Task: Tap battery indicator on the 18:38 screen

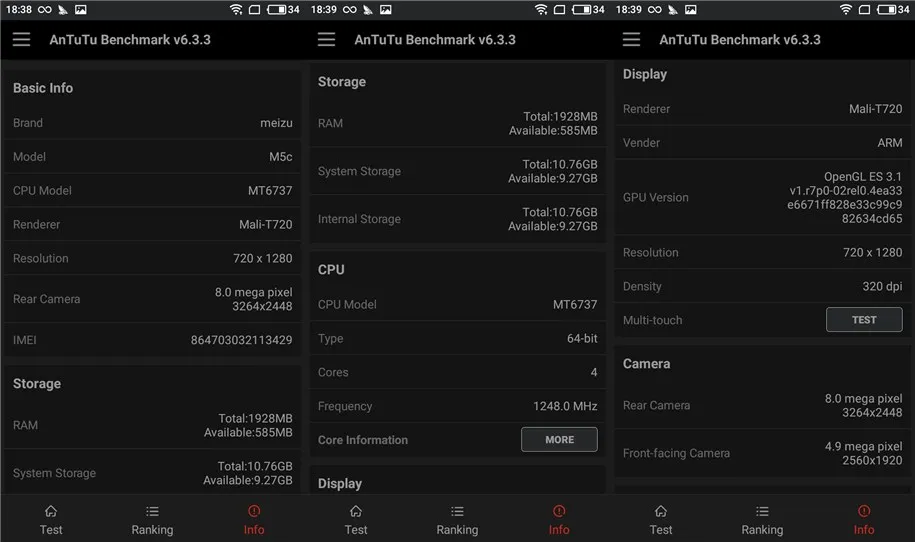Action: click(283, 9)
